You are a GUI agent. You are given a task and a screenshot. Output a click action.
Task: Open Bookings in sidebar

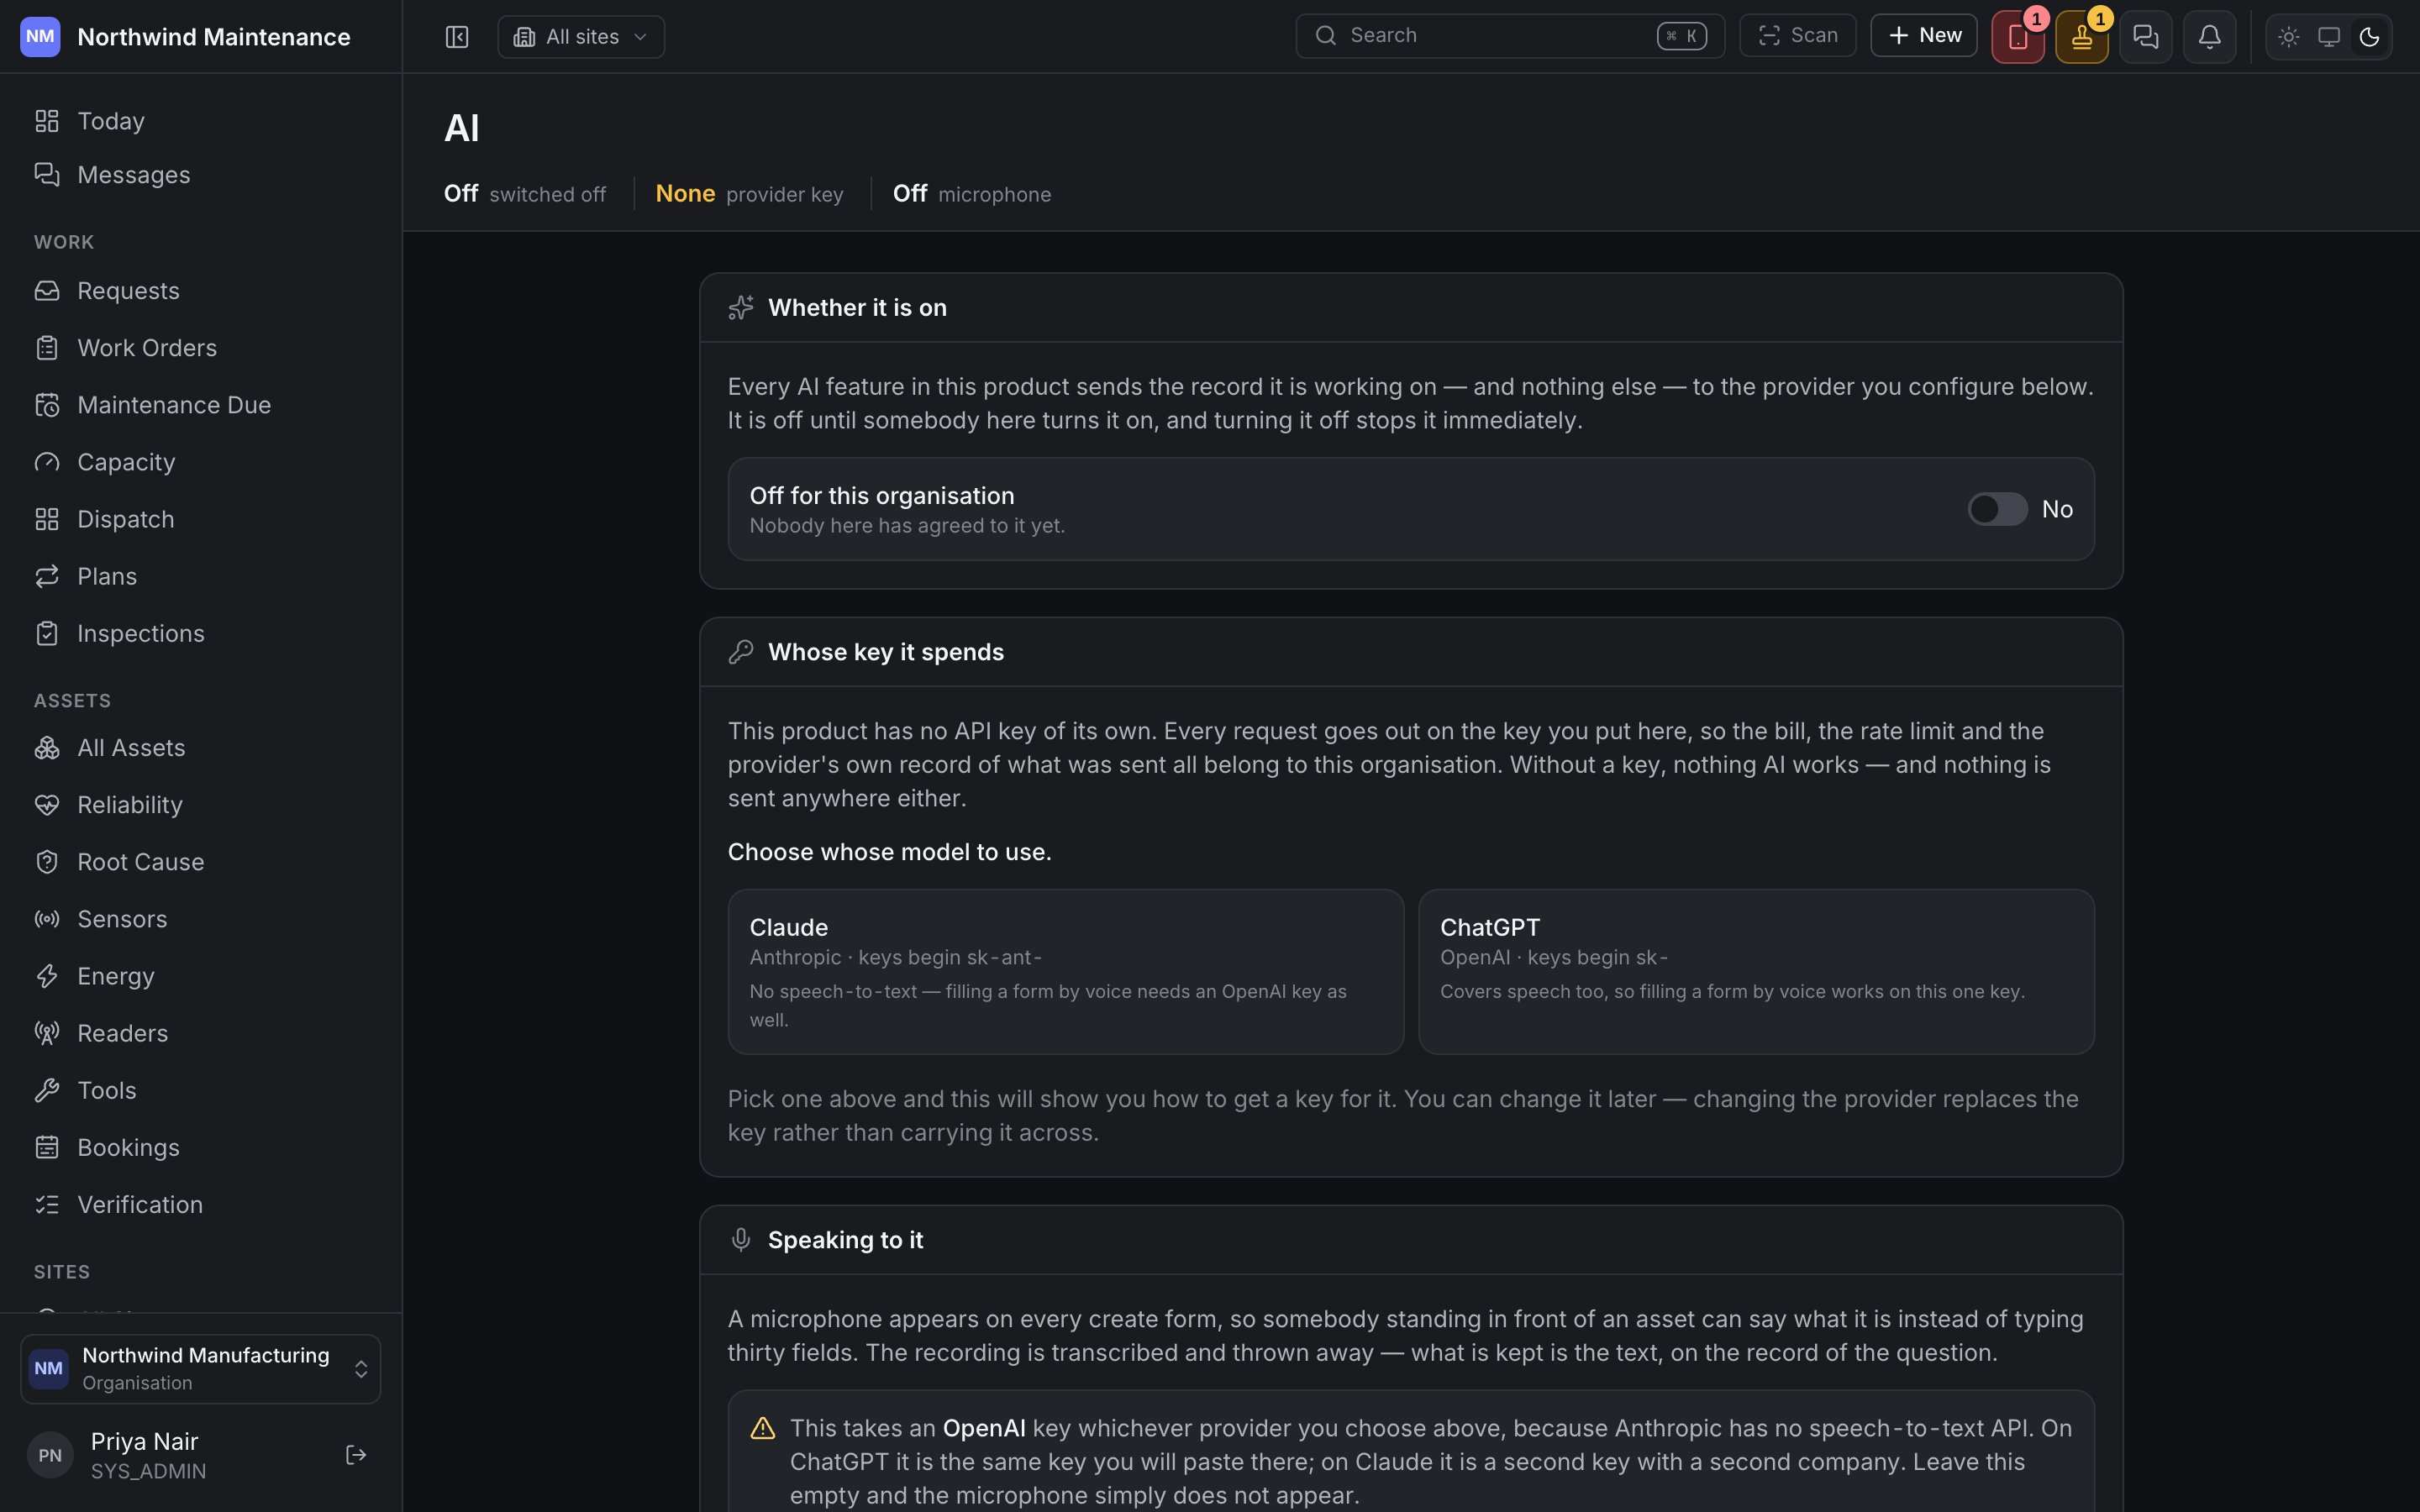pyautogui.click(x=200, y=1147)
